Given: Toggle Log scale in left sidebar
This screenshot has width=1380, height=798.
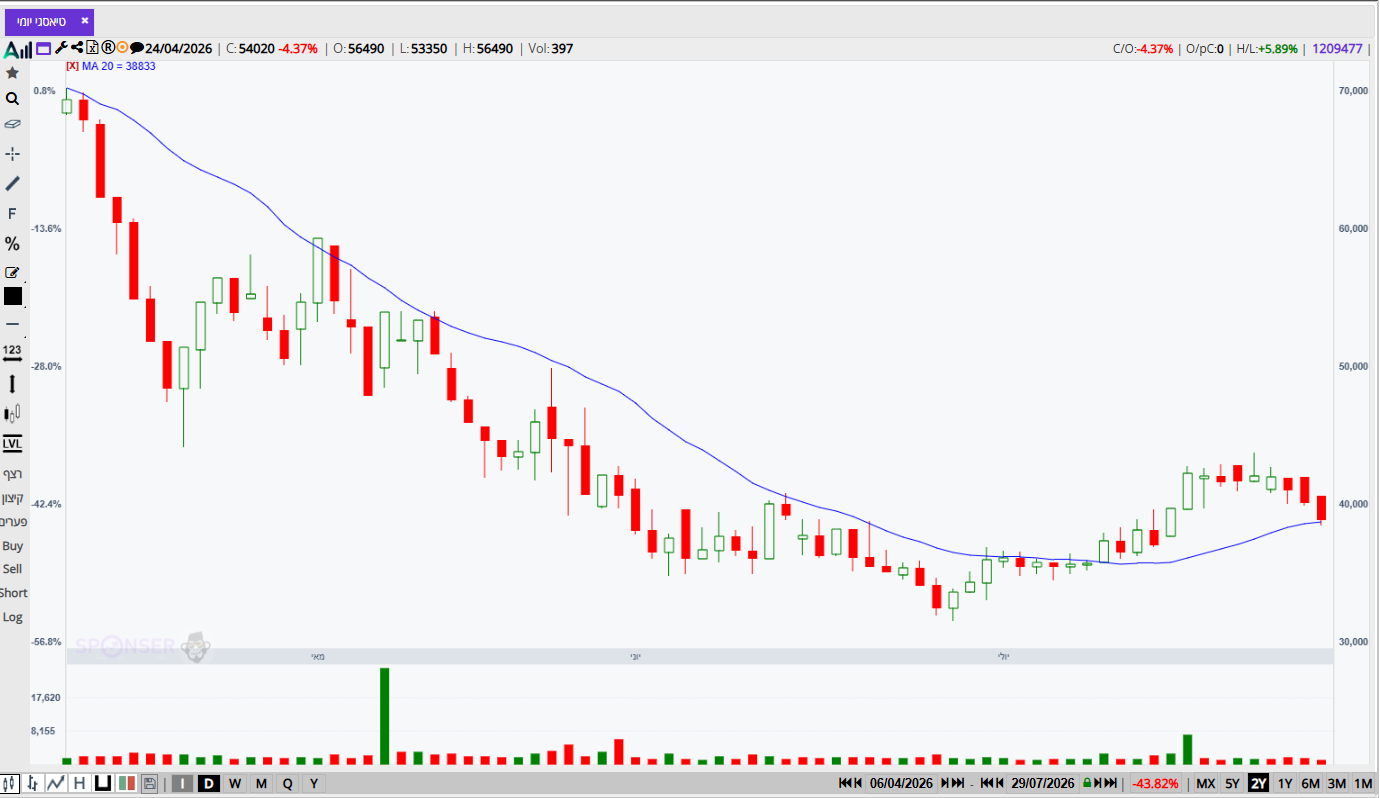Looking at the screenshot, I should (x=12, y=617).
